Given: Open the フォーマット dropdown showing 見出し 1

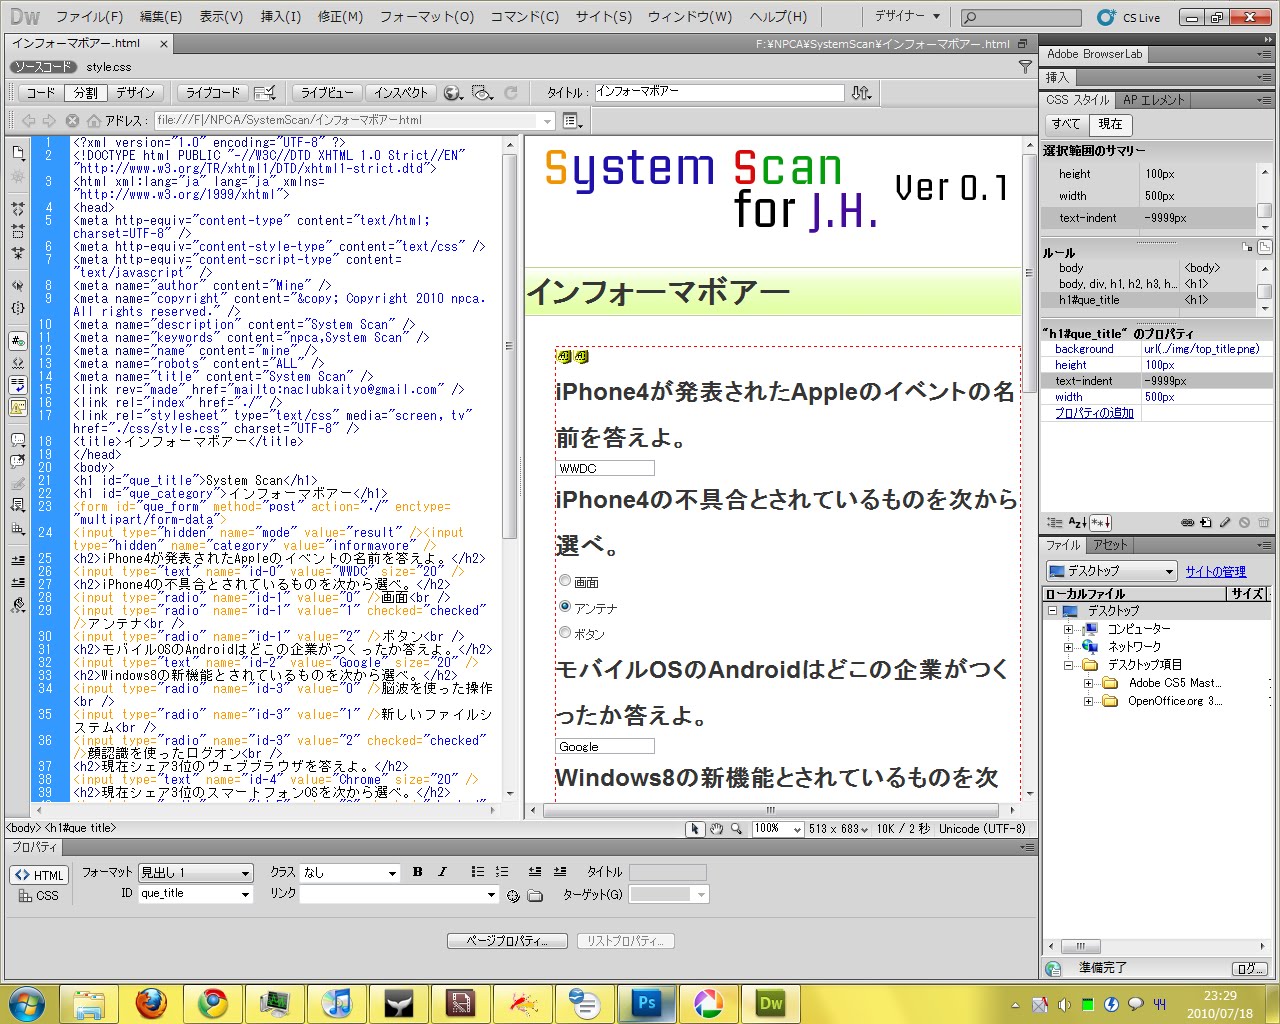Looking at the screenshot, I should click(195, 873).
